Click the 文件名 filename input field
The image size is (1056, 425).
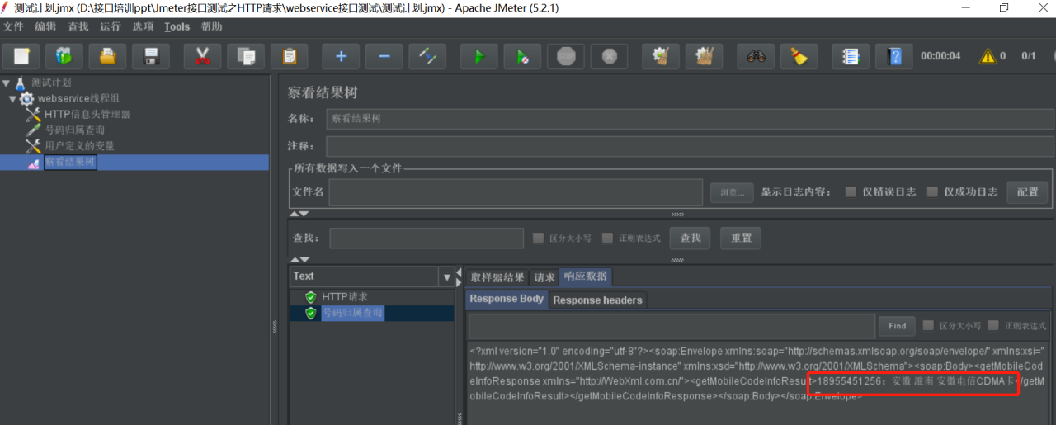coord(516,192)
